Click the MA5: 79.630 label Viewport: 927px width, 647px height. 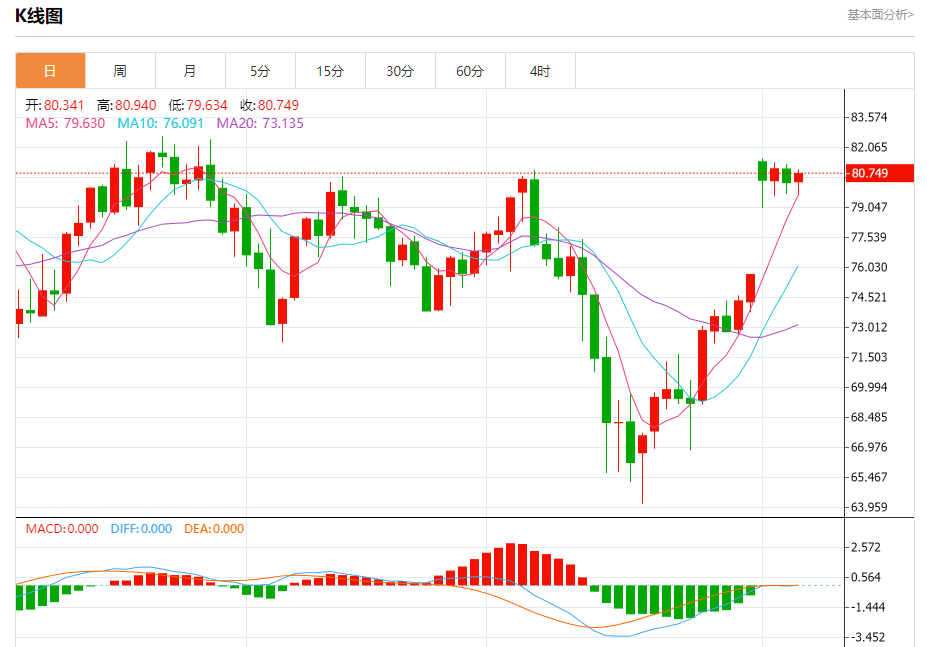pyautogui.click(x=65, y=123)
